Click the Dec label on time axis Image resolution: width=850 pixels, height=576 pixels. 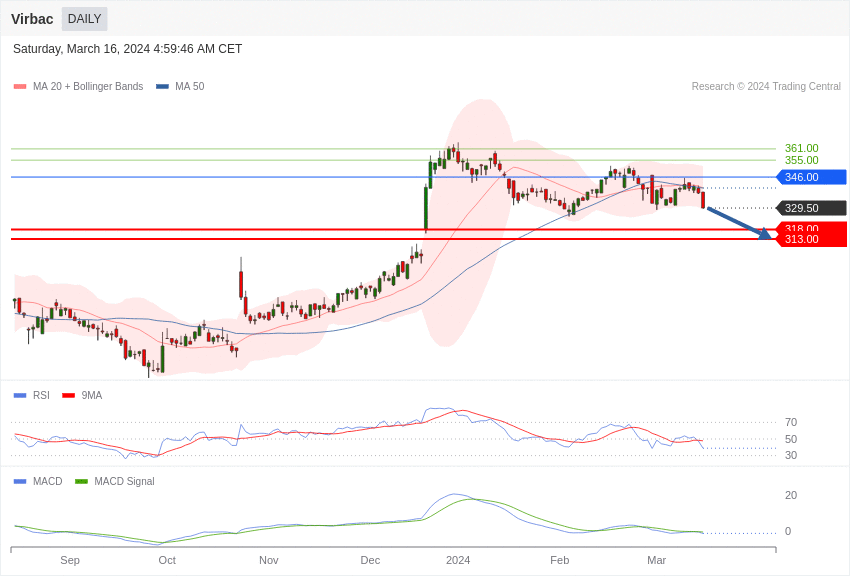(x=370, y=560)
